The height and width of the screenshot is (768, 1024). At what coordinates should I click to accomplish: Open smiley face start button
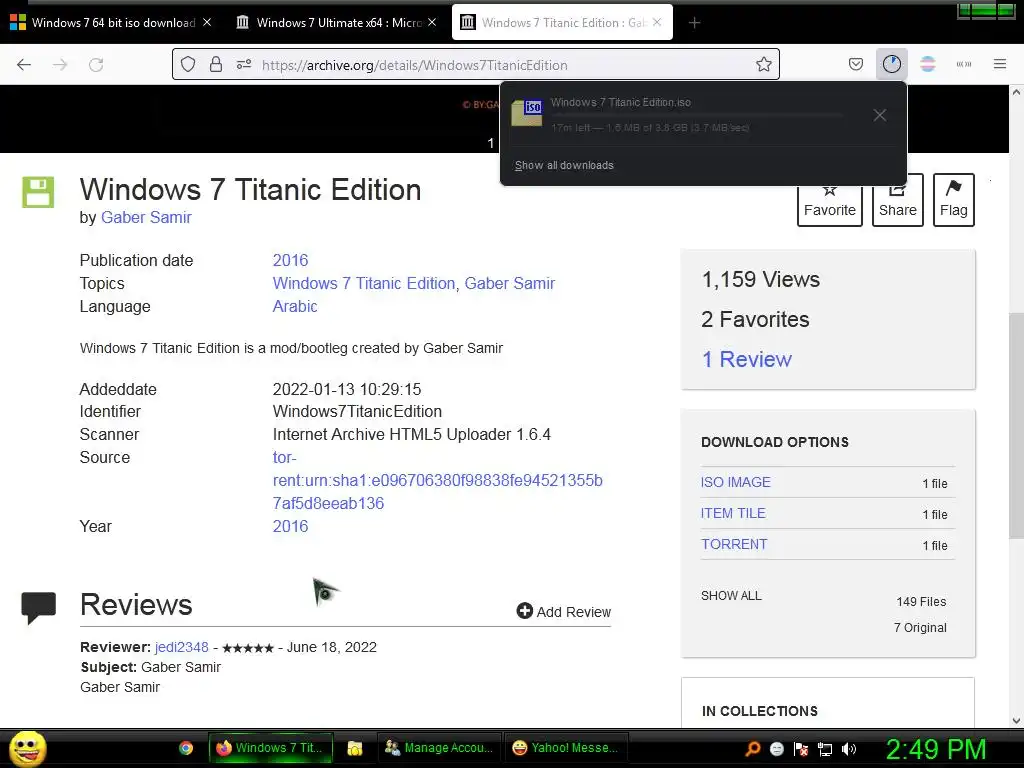(27, 748)
